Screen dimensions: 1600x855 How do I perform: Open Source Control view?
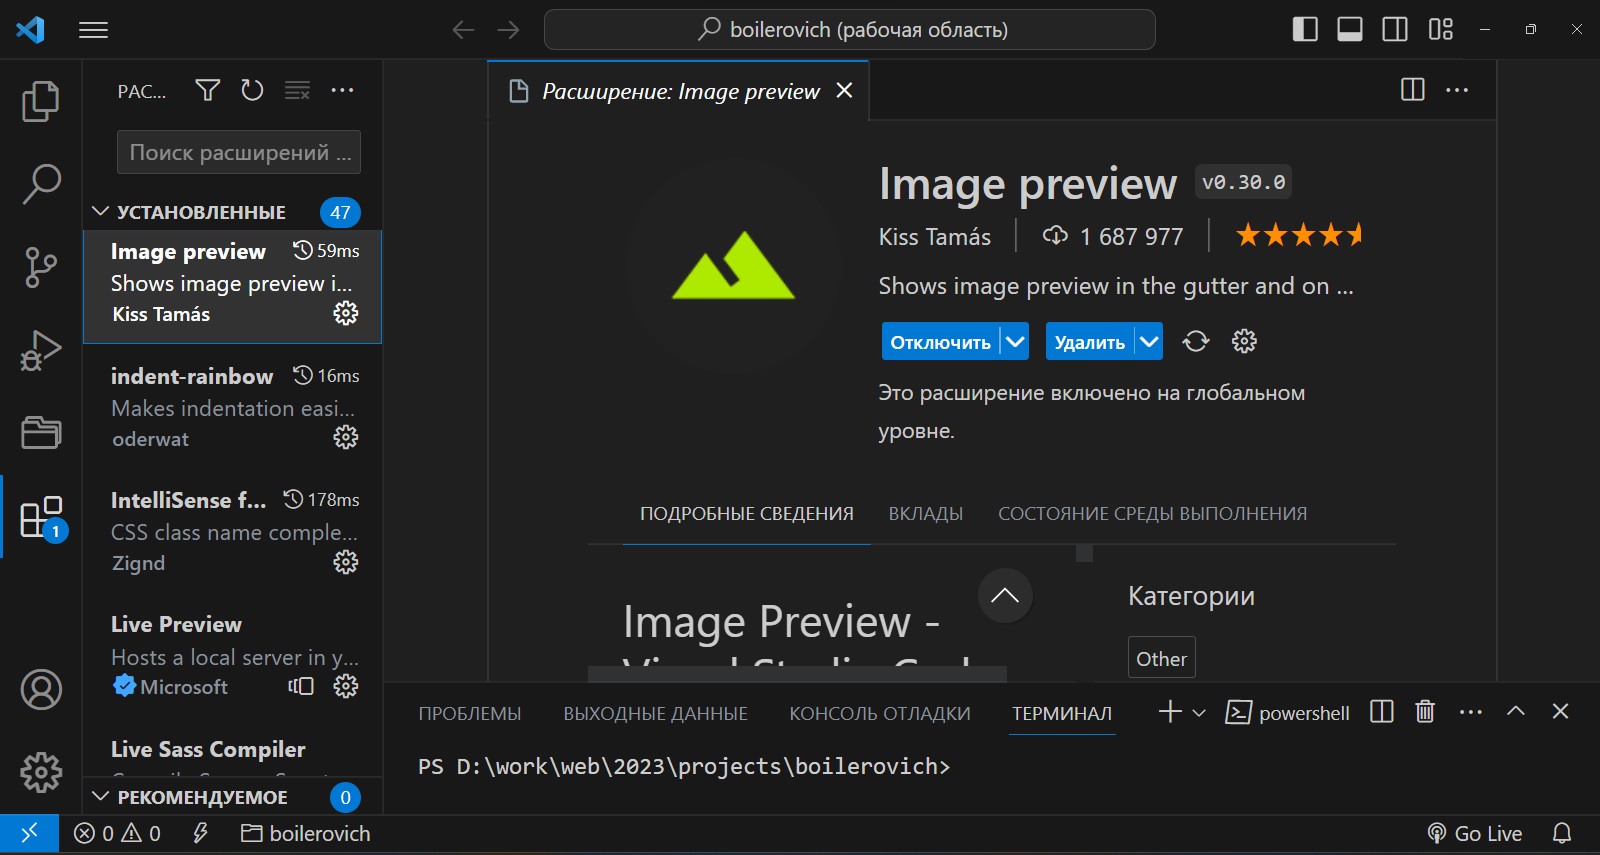(41, 267)
